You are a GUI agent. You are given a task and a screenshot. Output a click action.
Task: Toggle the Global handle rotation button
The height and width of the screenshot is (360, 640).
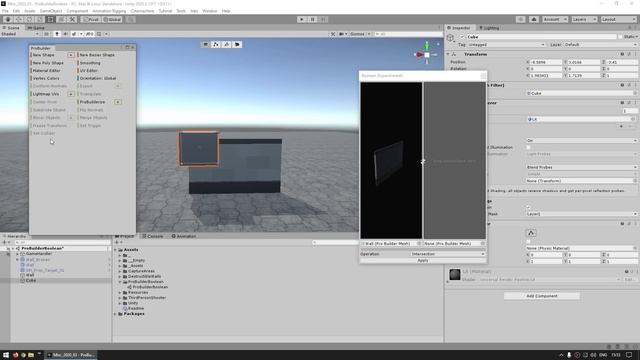point(112,19)
